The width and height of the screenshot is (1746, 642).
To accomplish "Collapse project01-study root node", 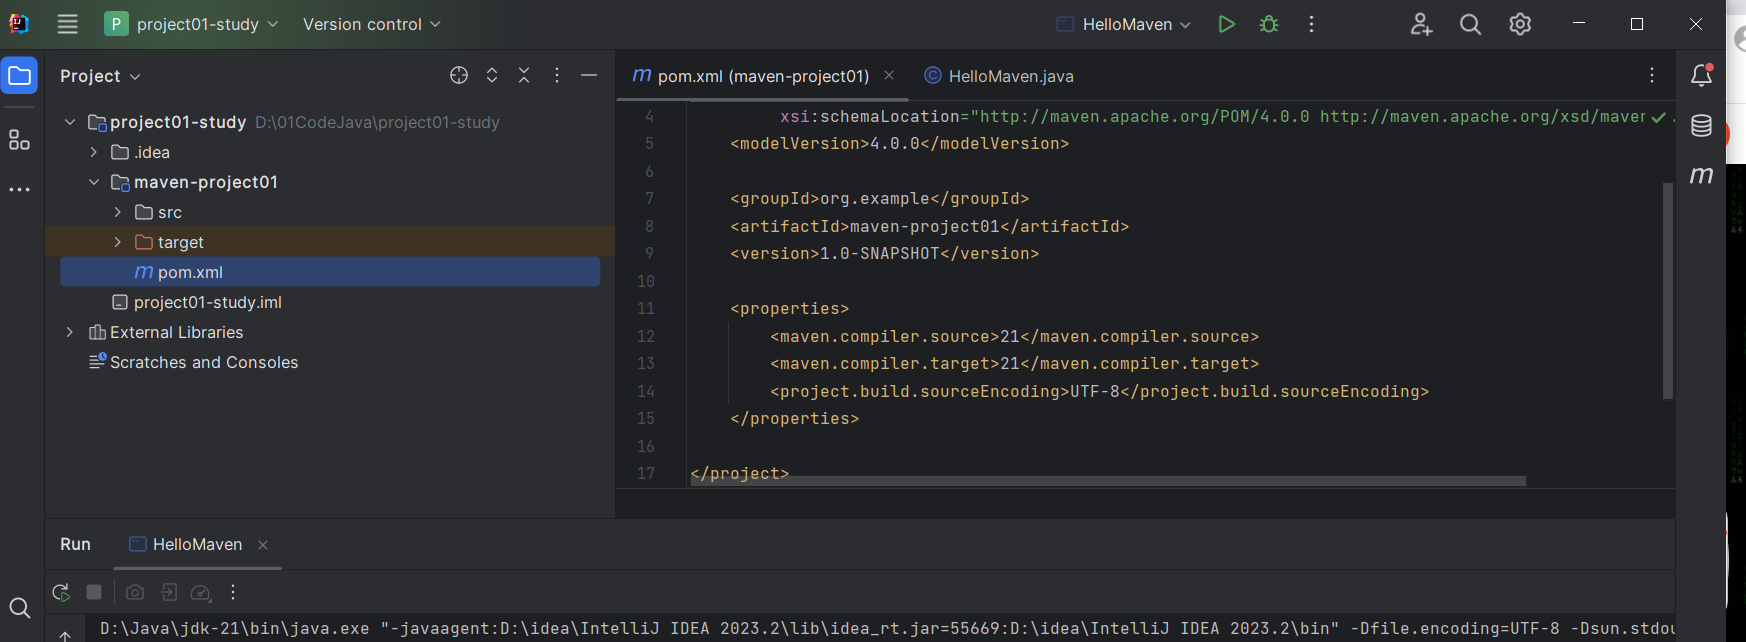I will click(x=70, y=122).
